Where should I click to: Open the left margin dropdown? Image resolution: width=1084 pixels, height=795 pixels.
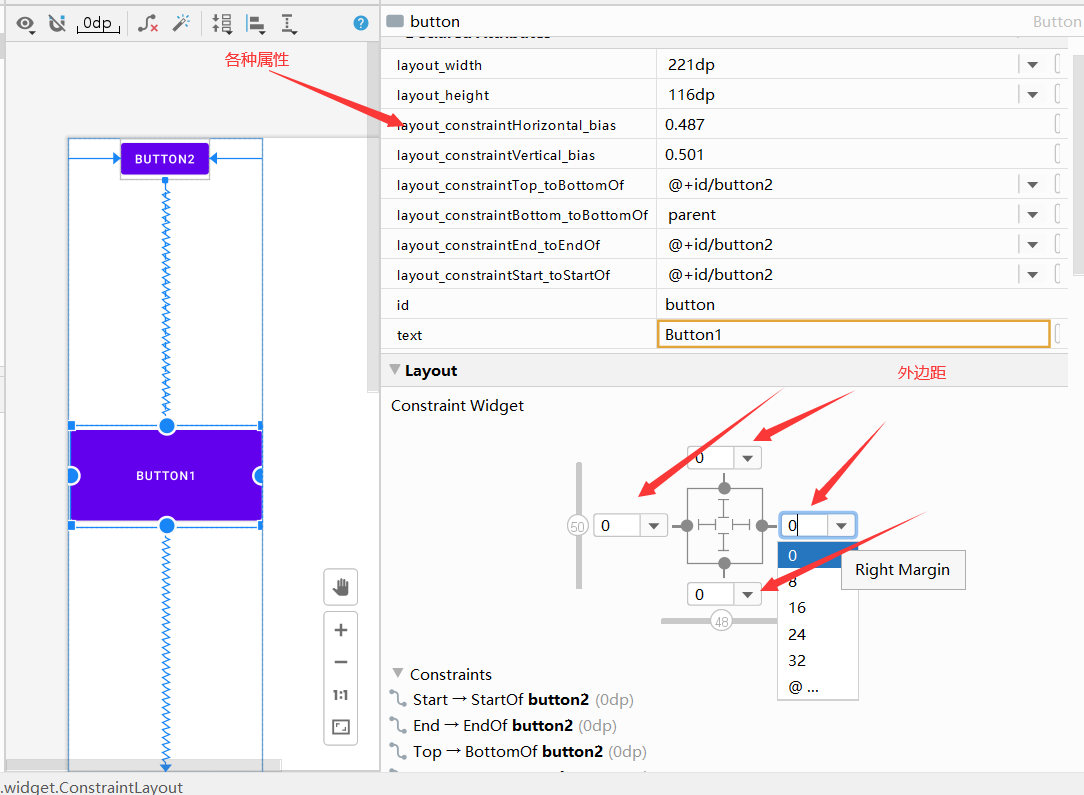[x=653, y=526]
